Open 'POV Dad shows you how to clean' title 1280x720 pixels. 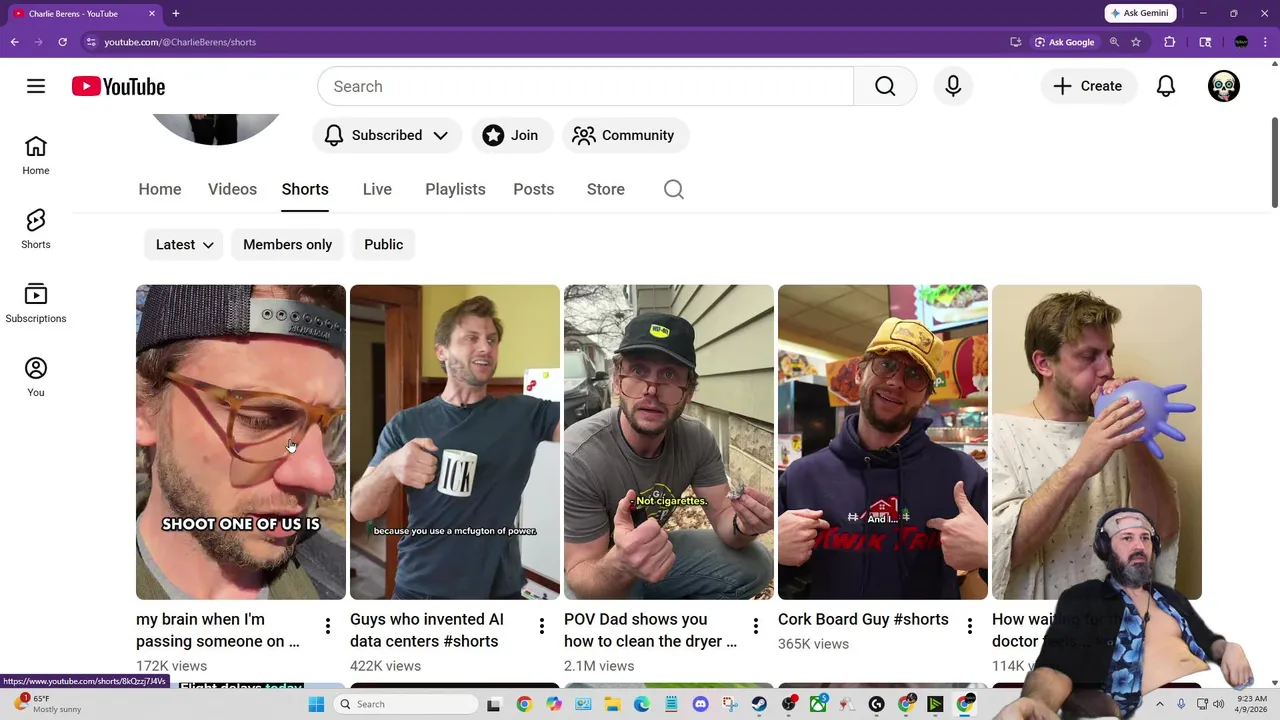(650, 630)
